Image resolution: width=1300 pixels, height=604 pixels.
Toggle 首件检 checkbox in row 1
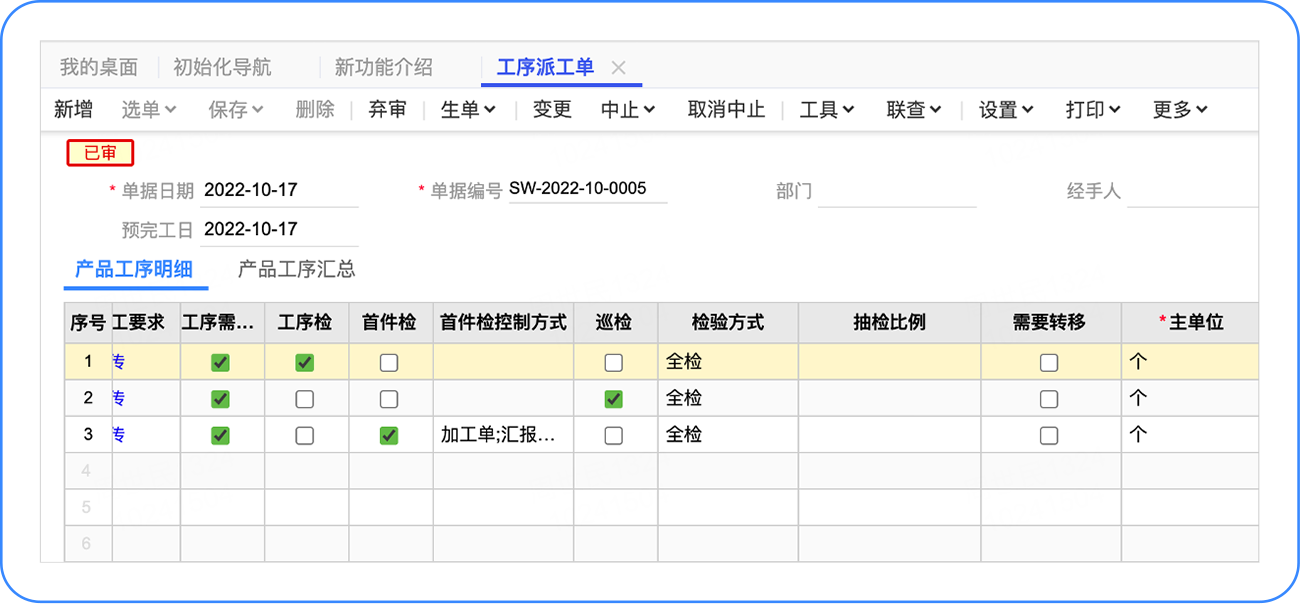(x=389, y=363)
